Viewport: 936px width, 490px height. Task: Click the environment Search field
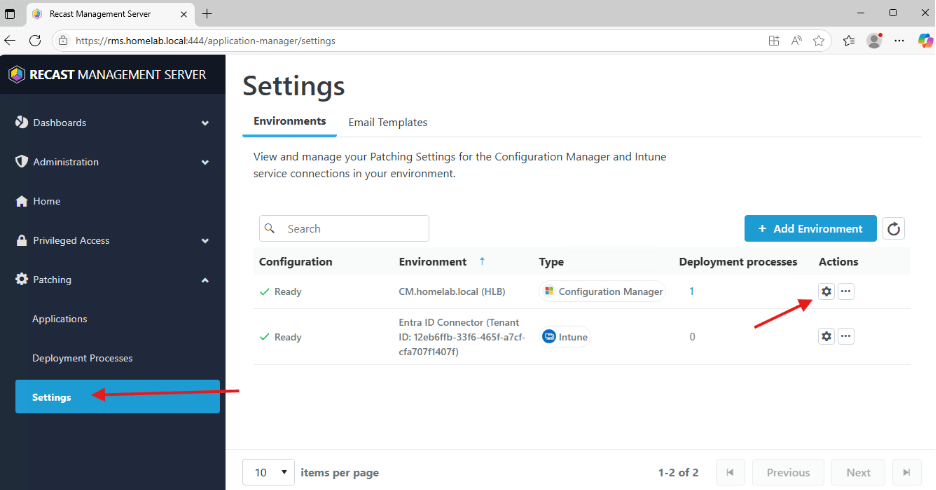(344, 229)
